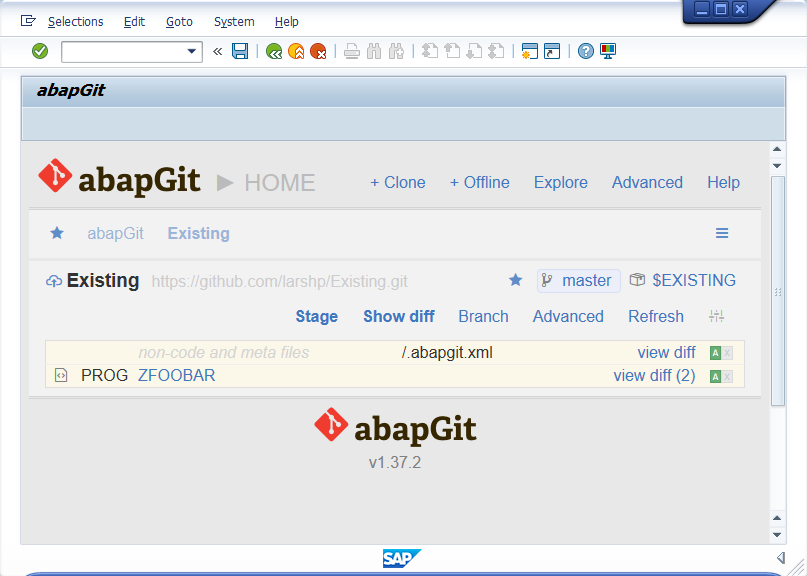Viewport: 807px width, 576px height.
Task: Click the favorites star in the repo bar
Action: click(57, 233)
